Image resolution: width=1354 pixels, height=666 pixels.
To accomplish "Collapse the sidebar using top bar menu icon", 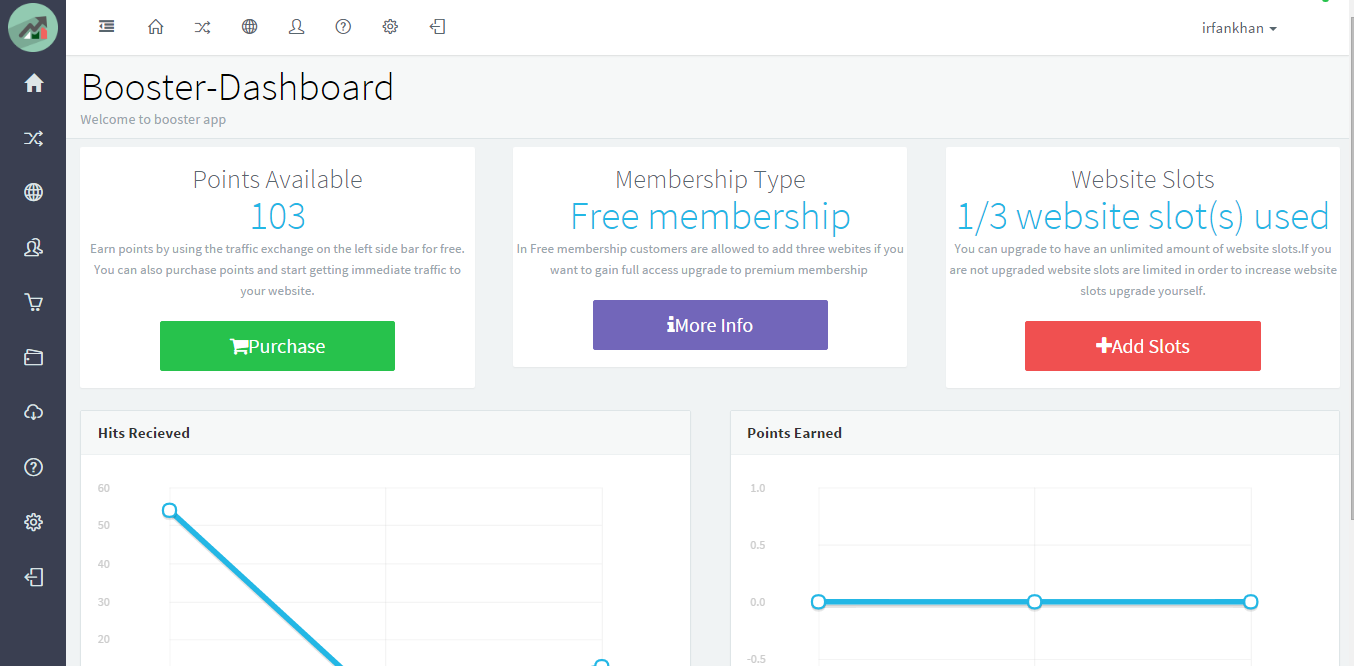I will pos(107,27).
